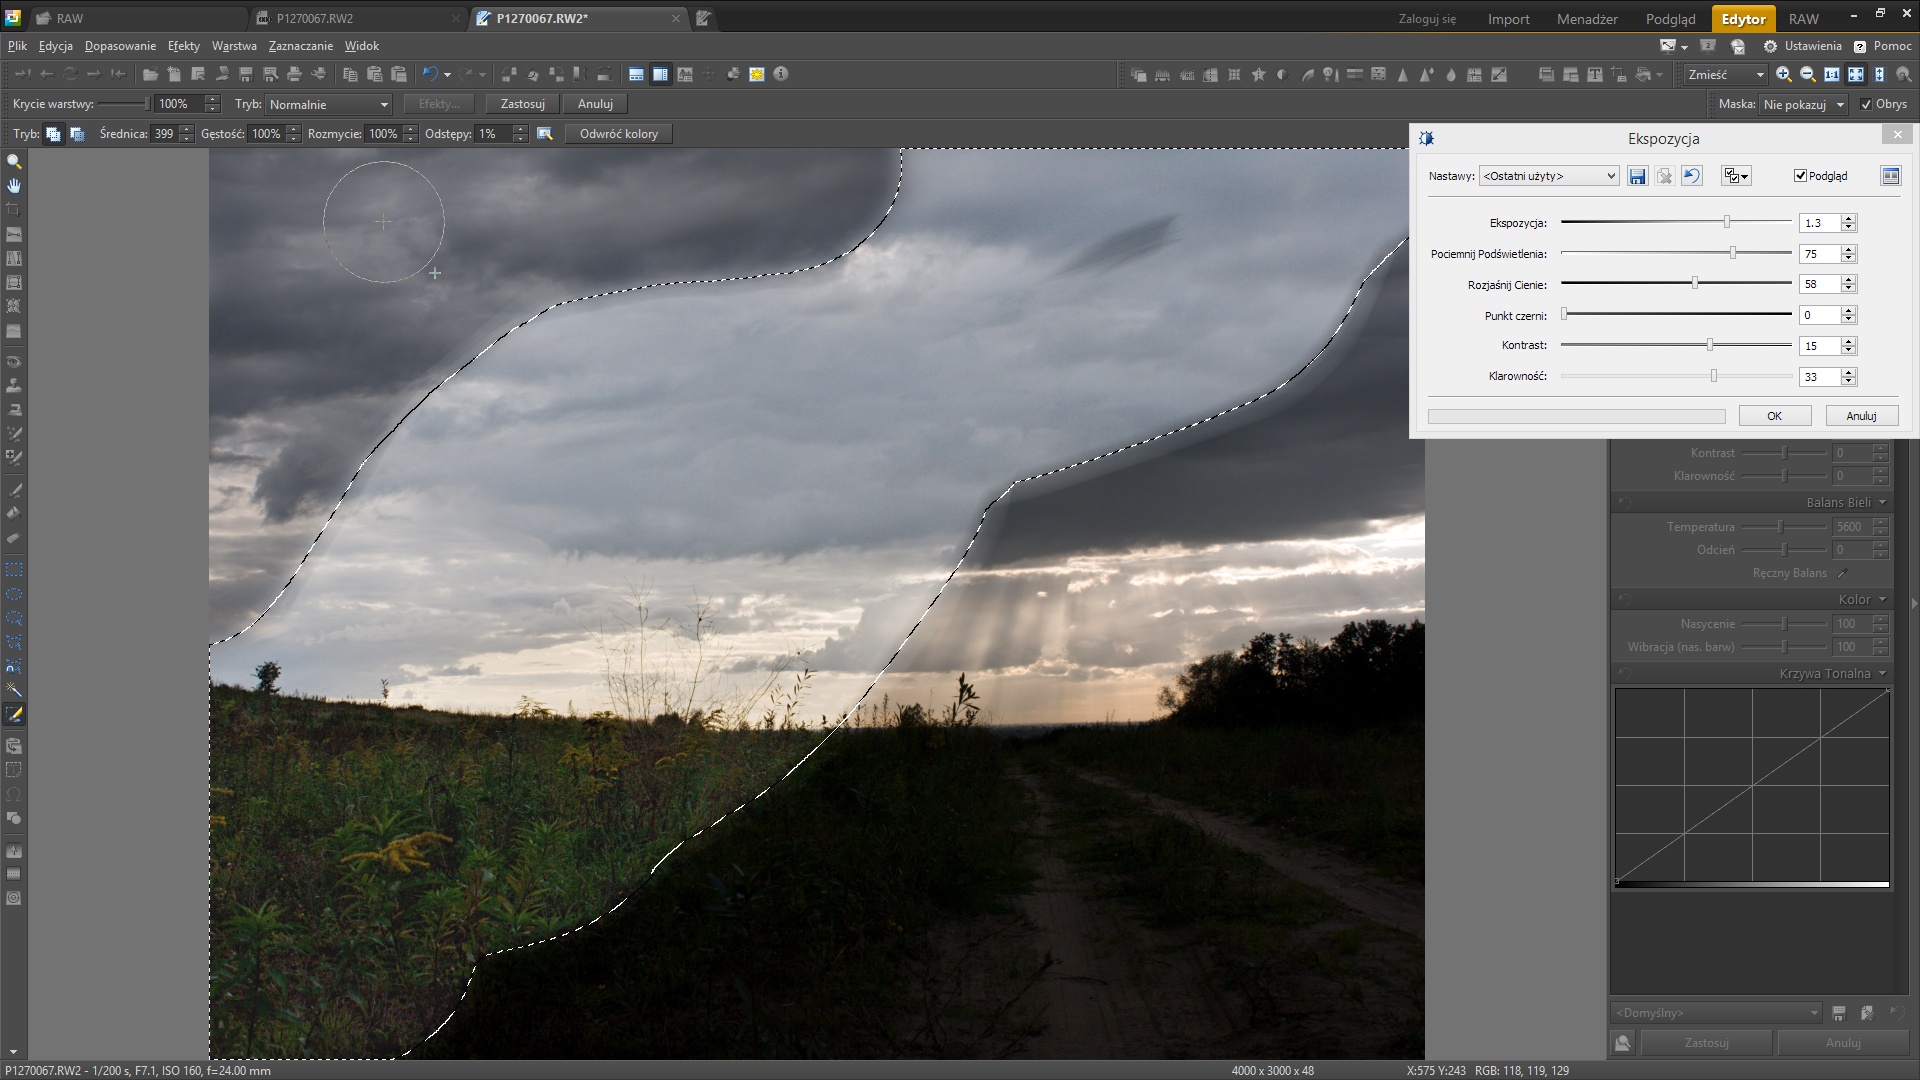Toggle the Podgląd preview checkbox
Viewport: 1920px width, 1080px height.
click(x=1800, y=176)
